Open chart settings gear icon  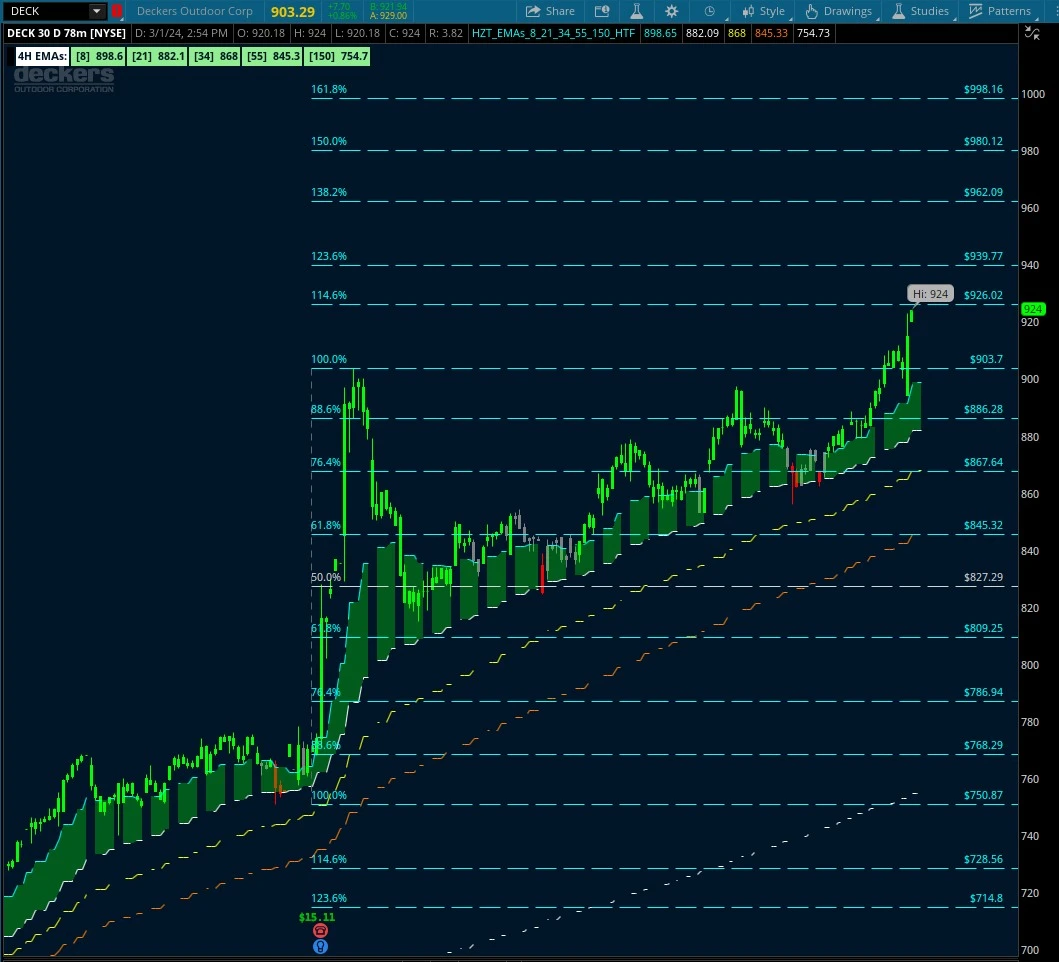click(671, 11)
